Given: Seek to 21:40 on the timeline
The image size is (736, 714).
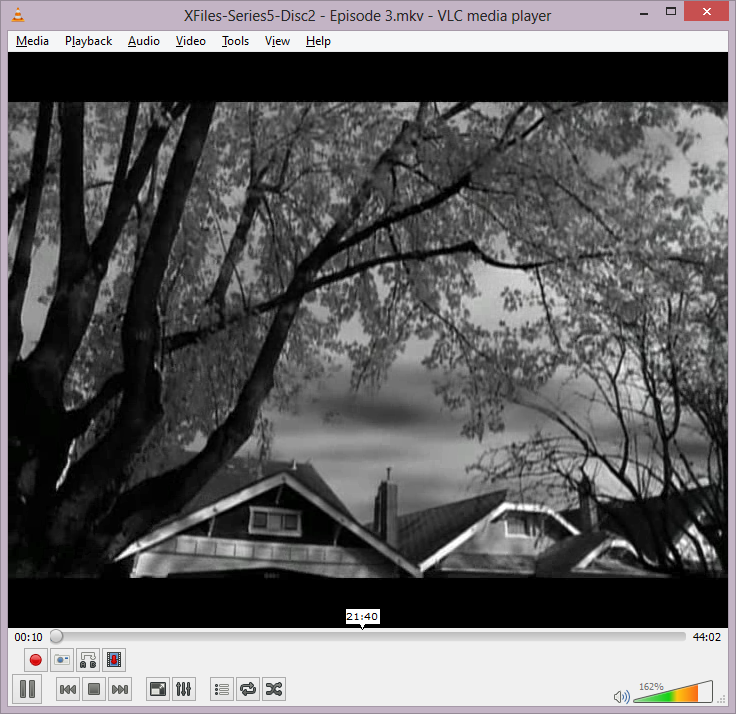Looking at the screenshot, I should 362,636.
